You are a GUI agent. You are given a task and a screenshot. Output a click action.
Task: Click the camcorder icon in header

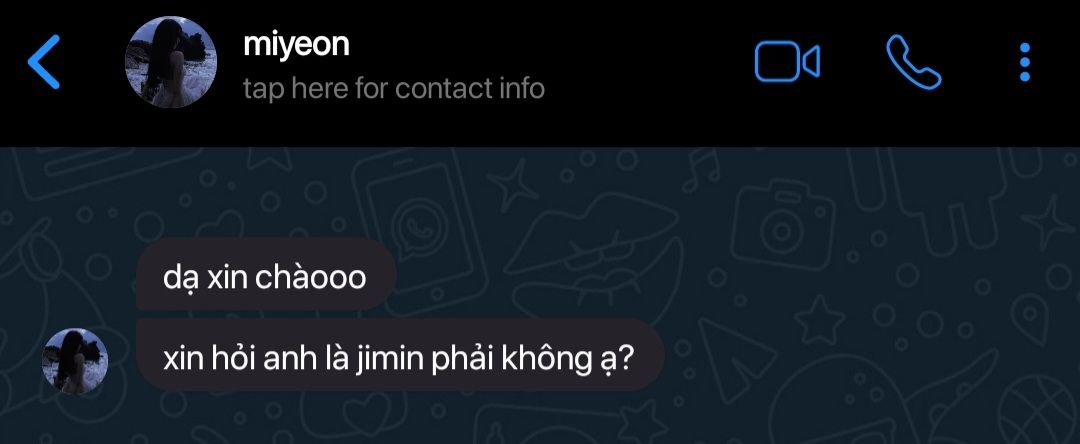[787, 62]
